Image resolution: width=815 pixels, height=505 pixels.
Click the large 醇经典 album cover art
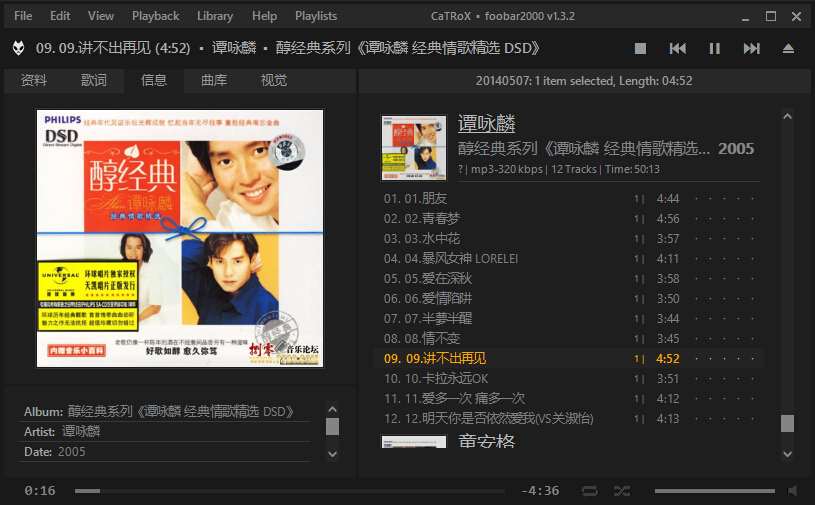[180, 238]
